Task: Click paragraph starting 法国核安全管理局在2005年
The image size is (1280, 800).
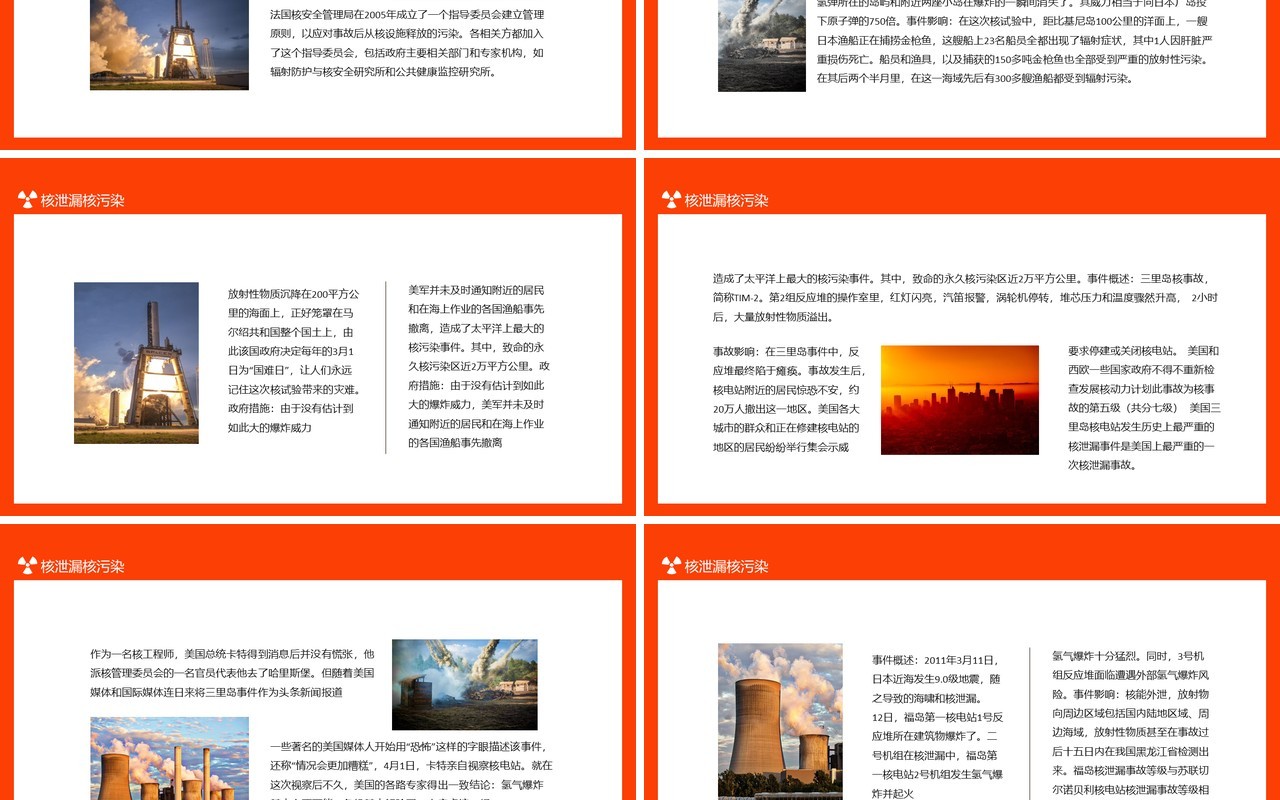Action: click(407, 43)
